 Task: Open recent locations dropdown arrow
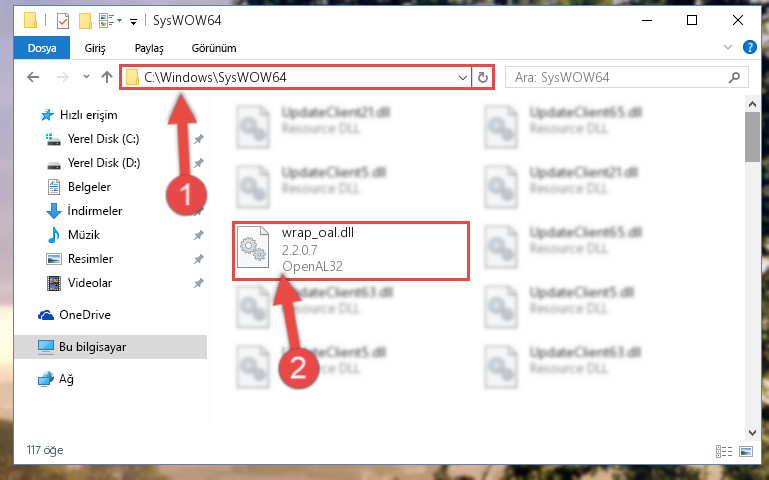pos(86,77)
